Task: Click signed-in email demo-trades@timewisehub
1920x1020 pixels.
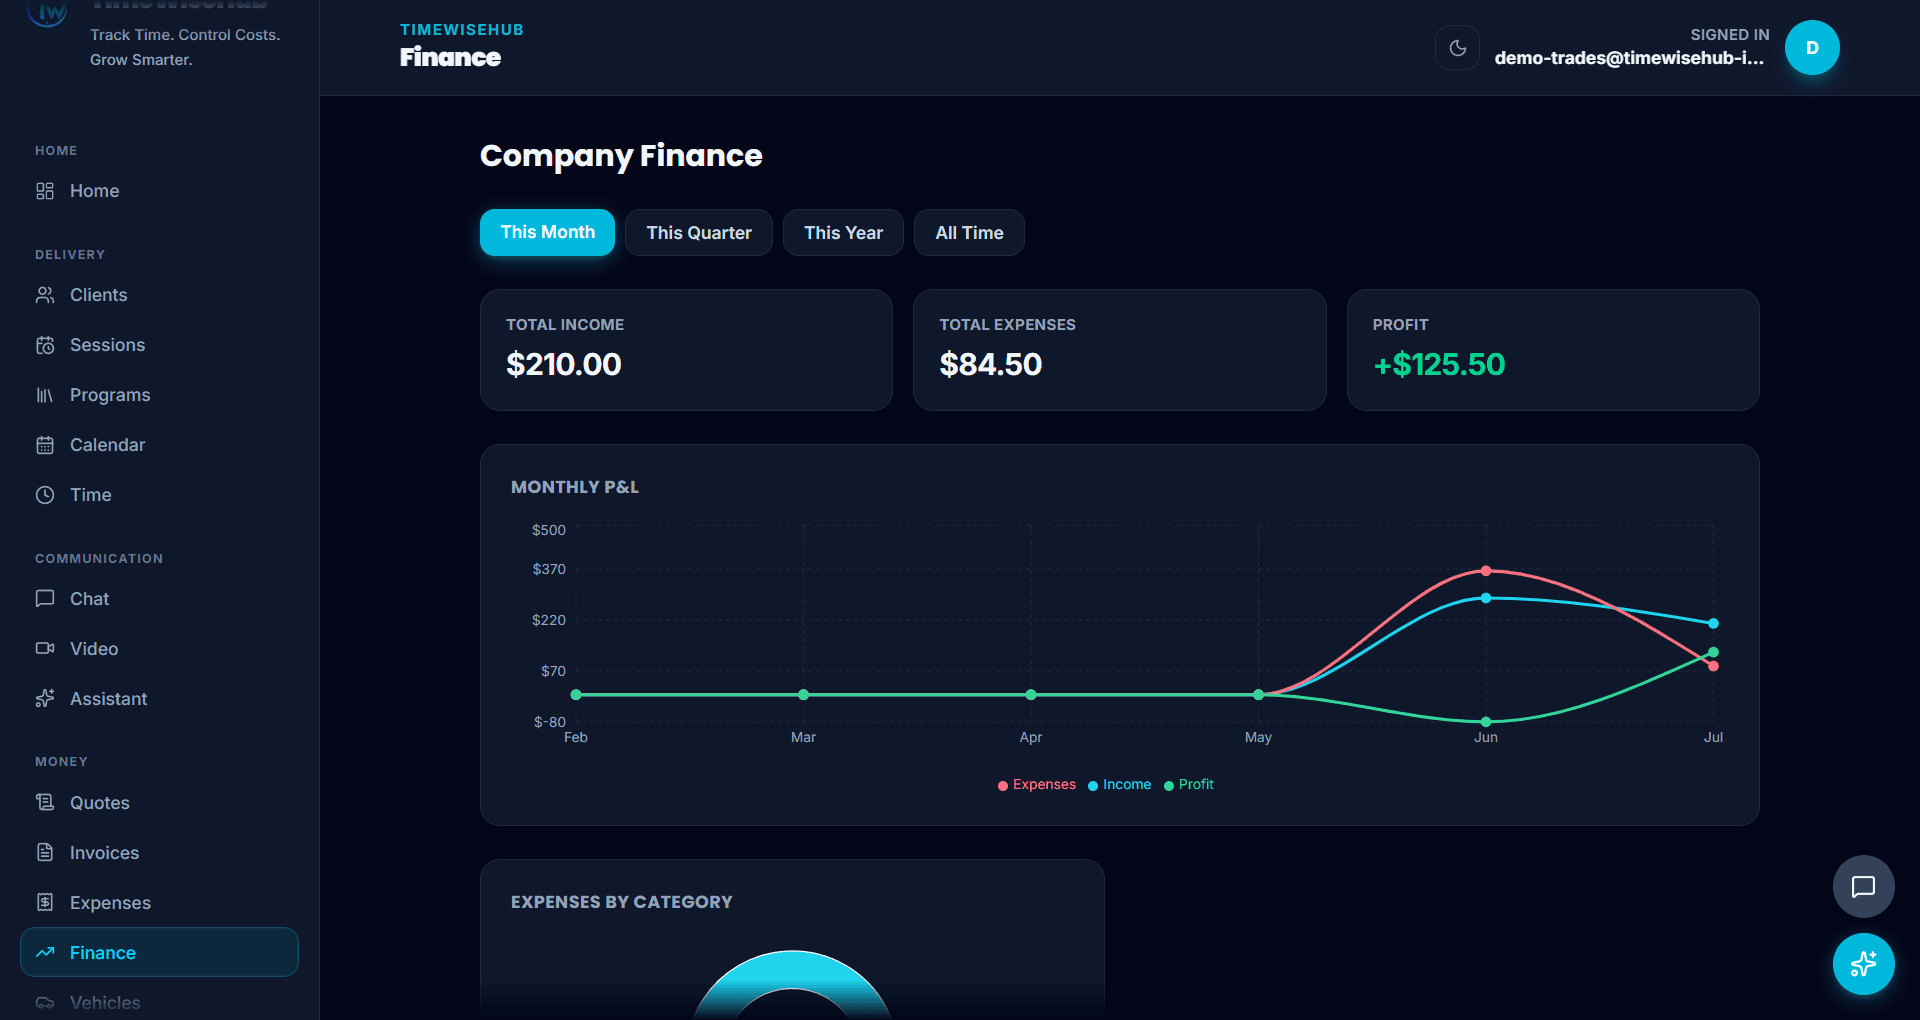Action: tap(1629, 58)
